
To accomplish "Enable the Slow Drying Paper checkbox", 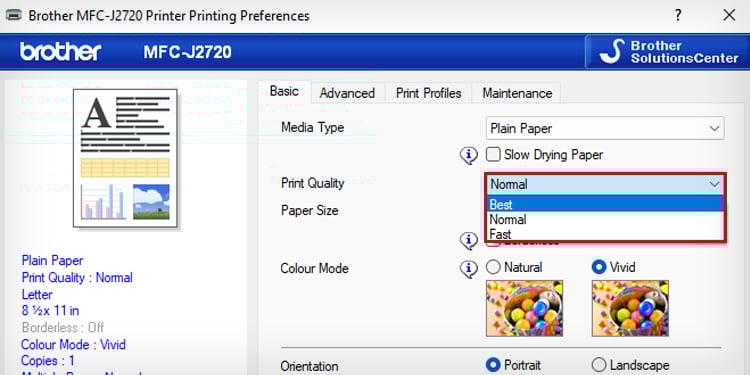I will pyautogui.click(x=493, y=155).
